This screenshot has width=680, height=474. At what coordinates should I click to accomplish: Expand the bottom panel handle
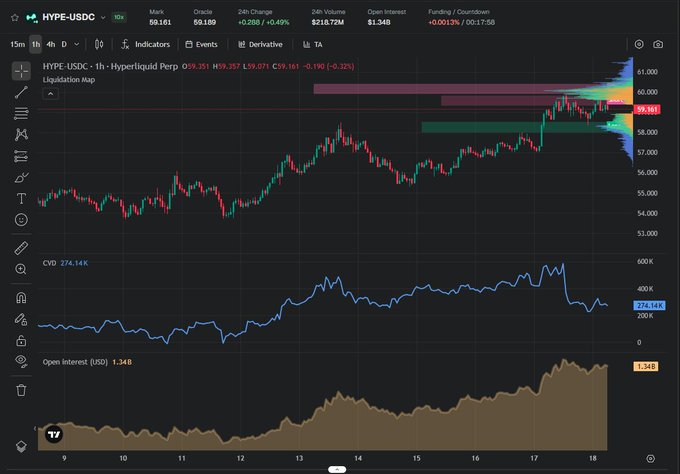[337, 469]
